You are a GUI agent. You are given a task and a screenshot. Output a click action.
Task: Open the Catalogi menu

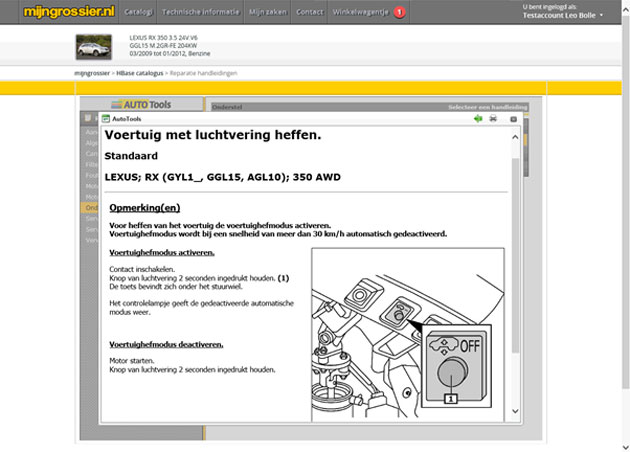click(138, 12)
